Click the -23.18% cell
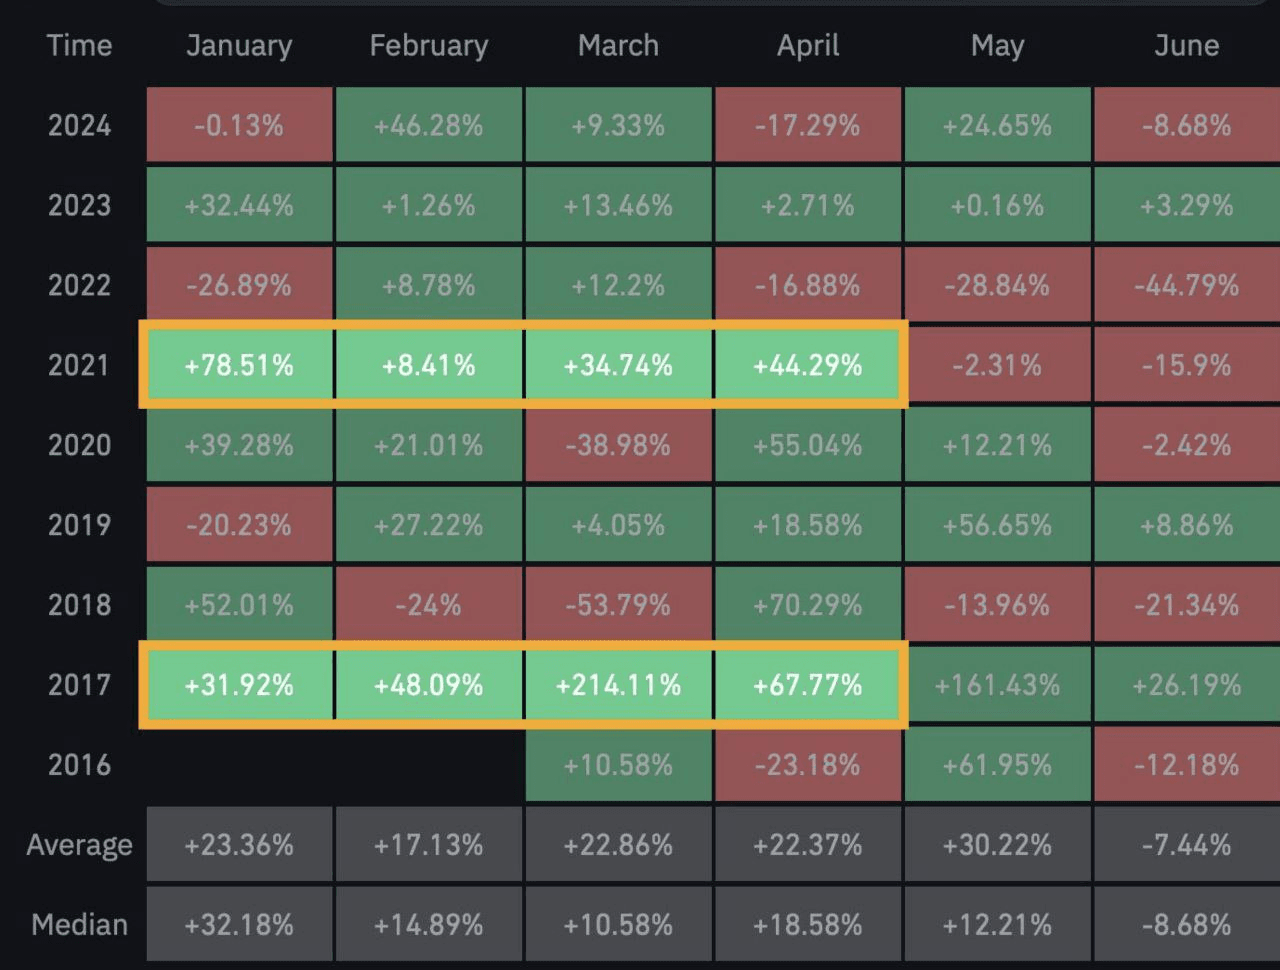Image resolution: width=1280 pixels, height=970 pixels. point(808,765)
